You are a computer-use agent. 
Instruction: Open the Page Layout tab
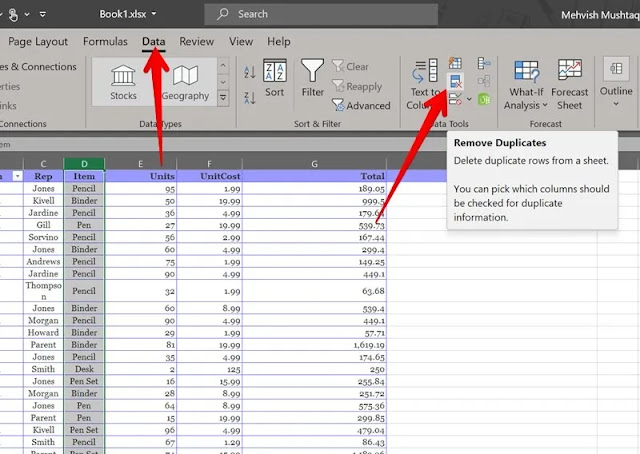tap(38, 42)
